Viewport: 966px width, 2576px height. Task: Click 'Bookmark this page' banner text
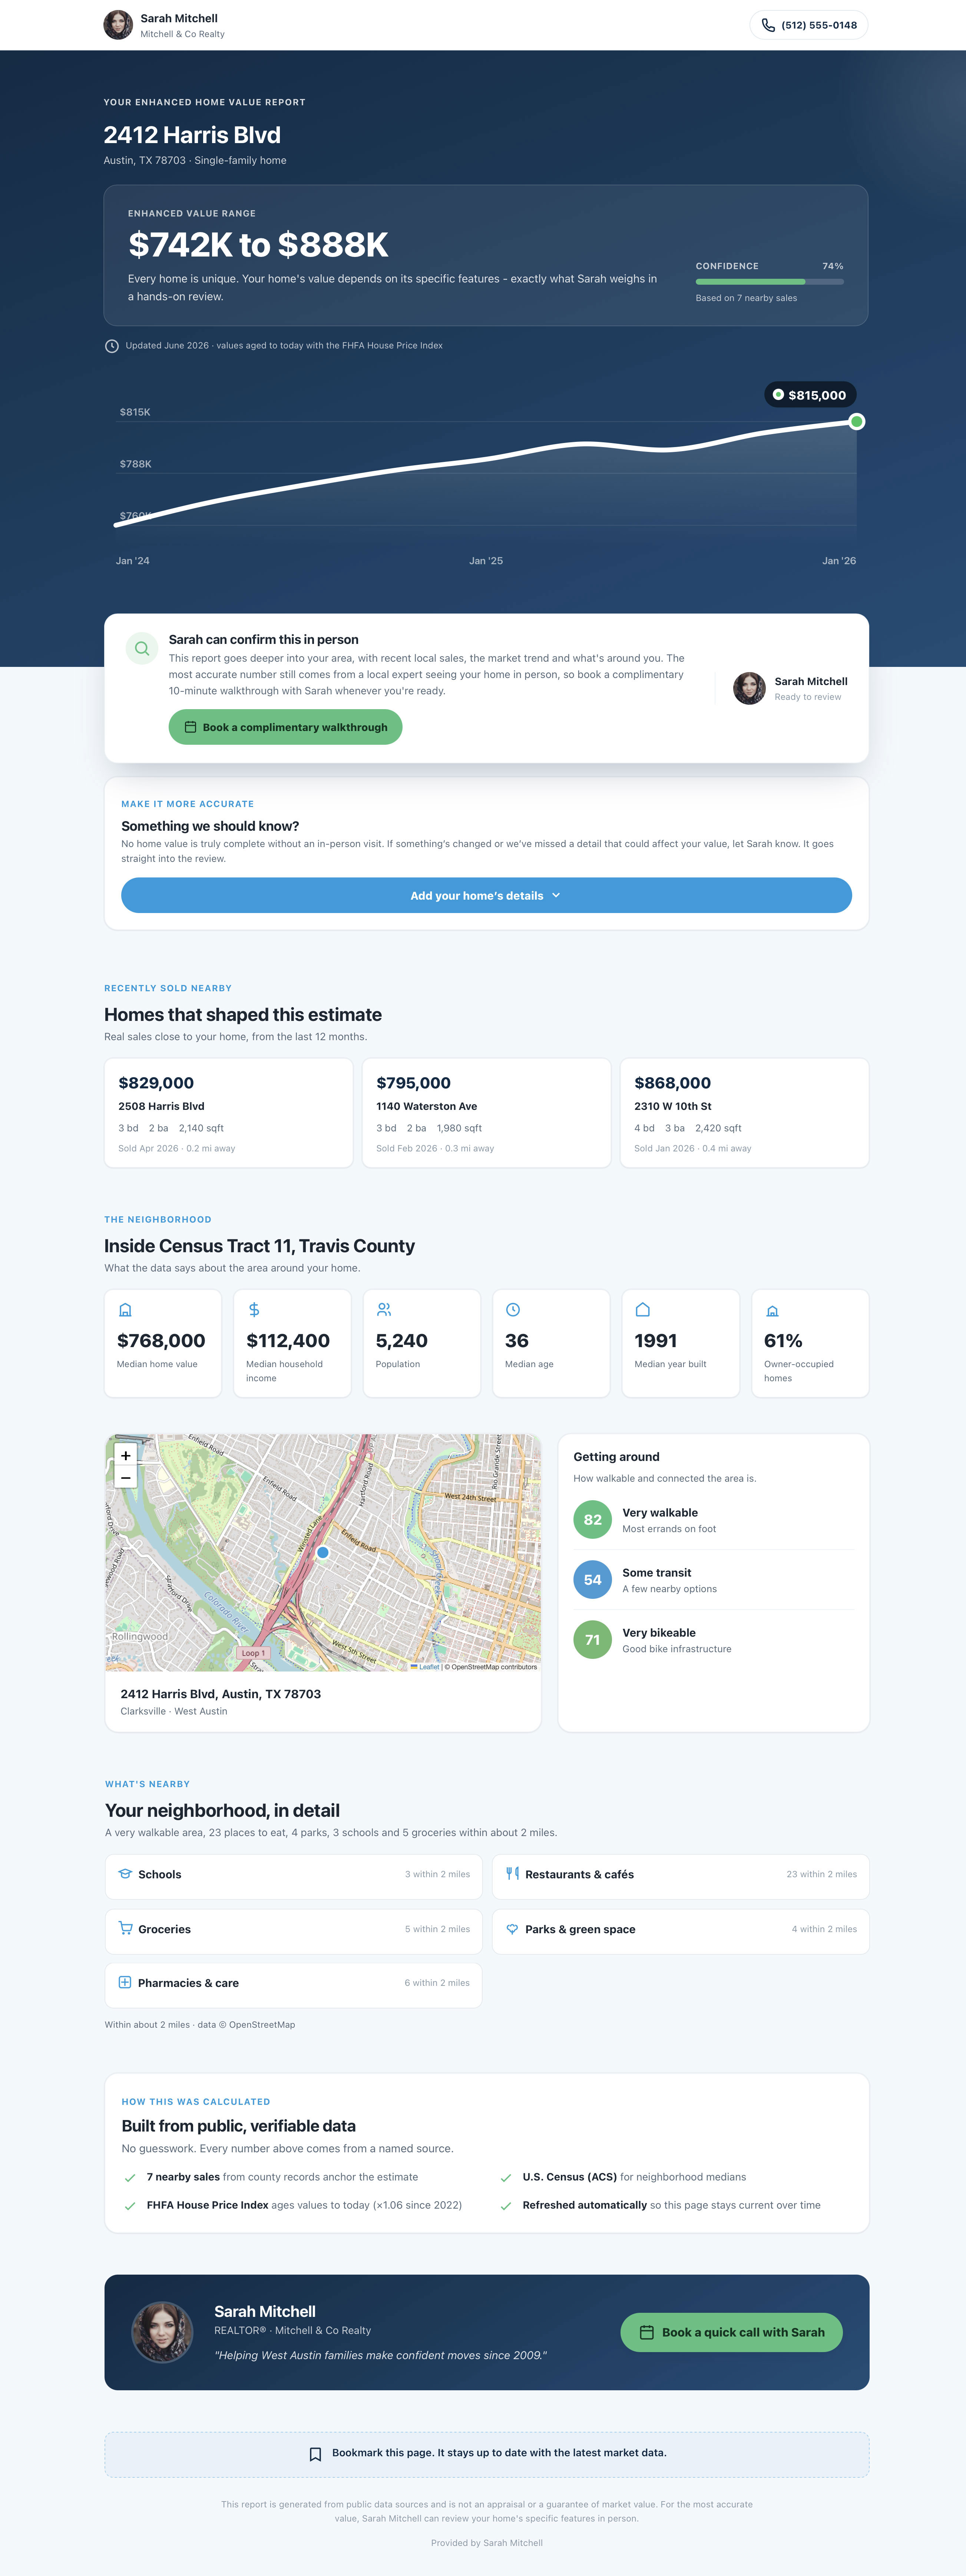499,2453
